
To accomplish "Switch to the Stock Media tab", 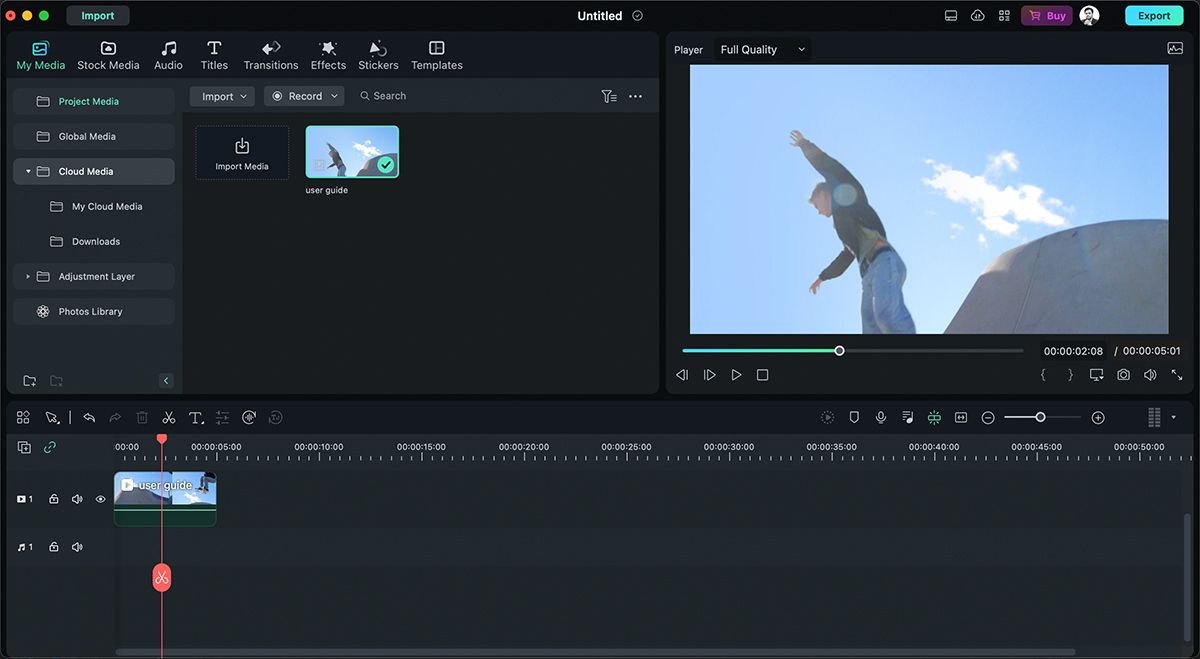I will click(108, 55).
